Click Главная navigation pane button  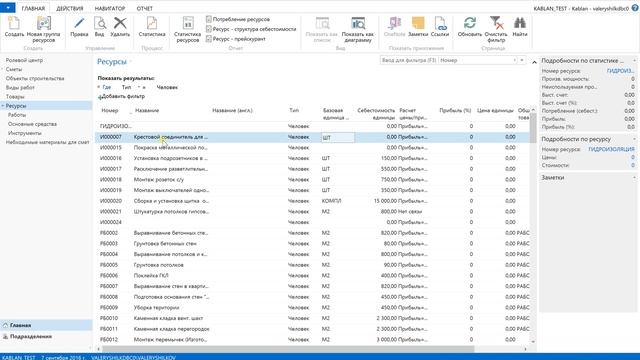46,325
